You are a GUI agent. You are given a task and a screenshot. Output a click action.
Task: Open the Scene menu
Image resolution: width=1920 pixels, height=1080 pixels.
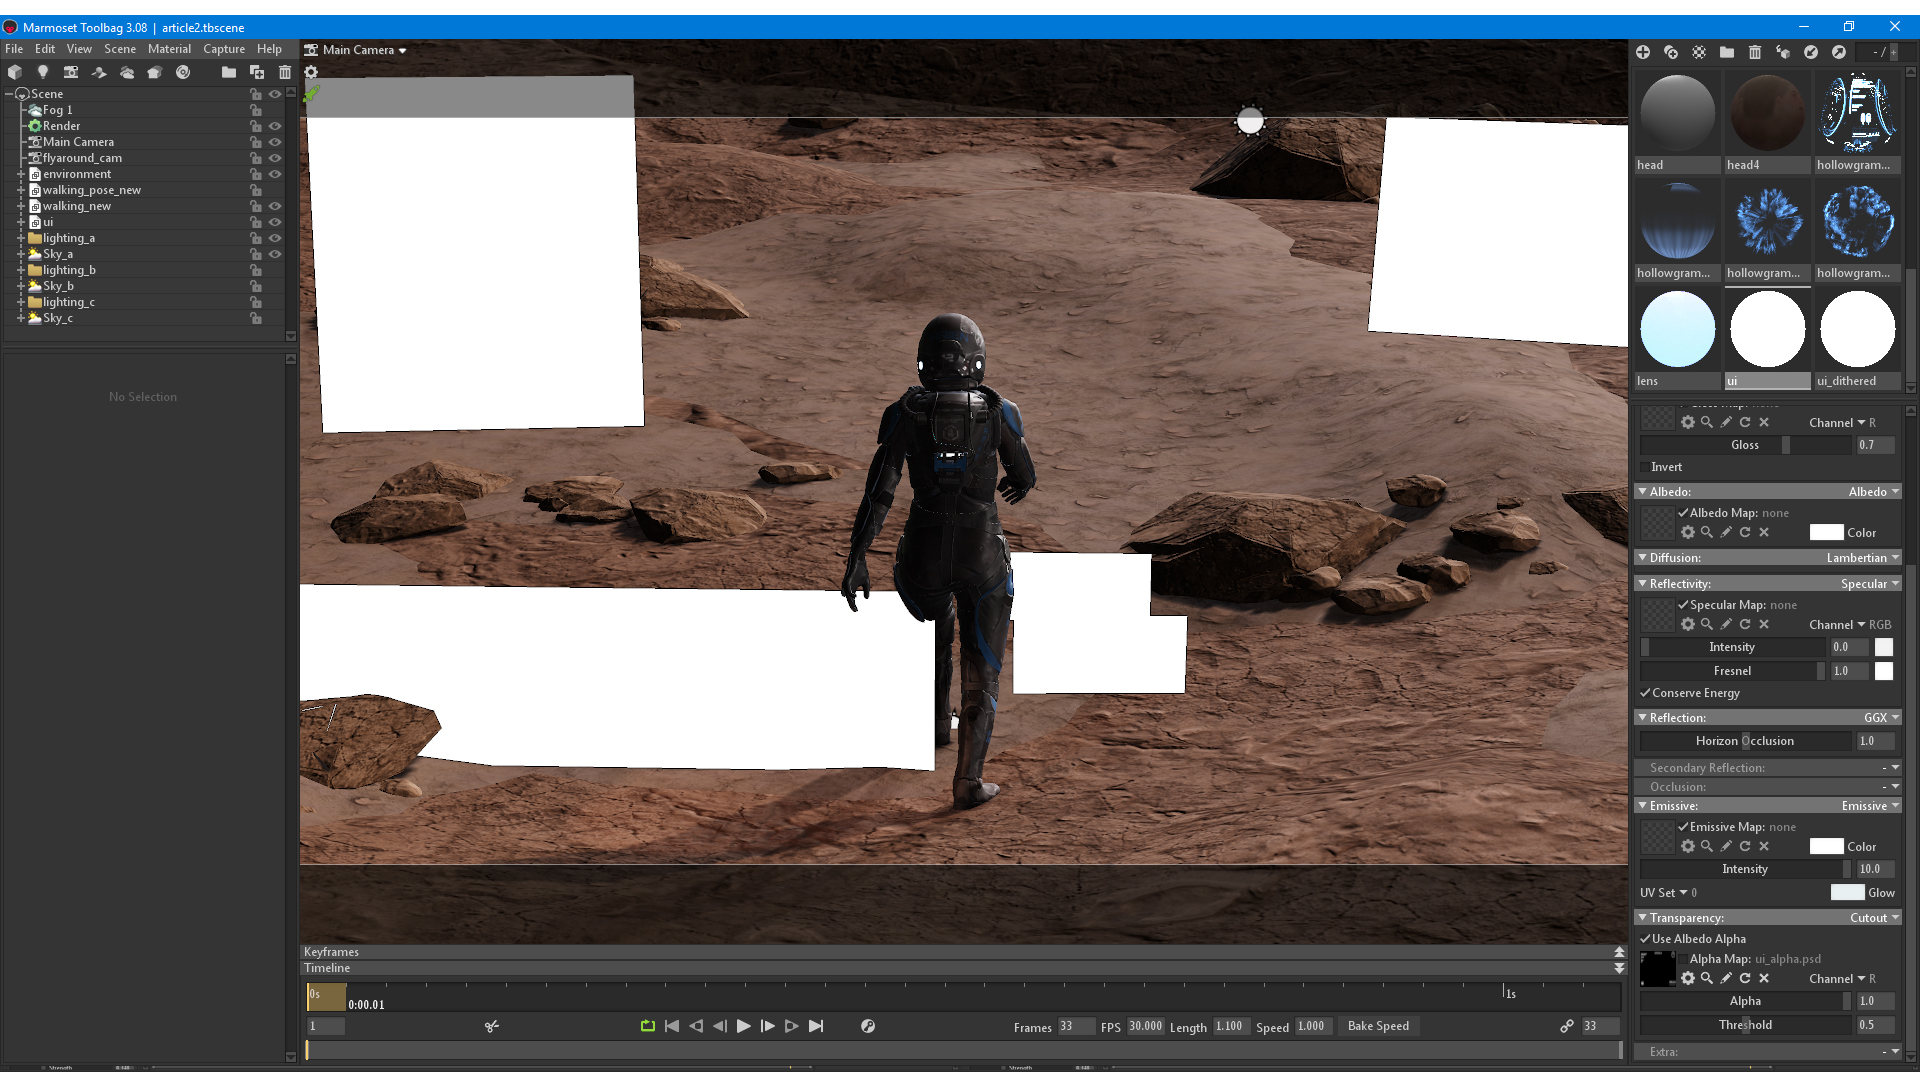point(120,49)
